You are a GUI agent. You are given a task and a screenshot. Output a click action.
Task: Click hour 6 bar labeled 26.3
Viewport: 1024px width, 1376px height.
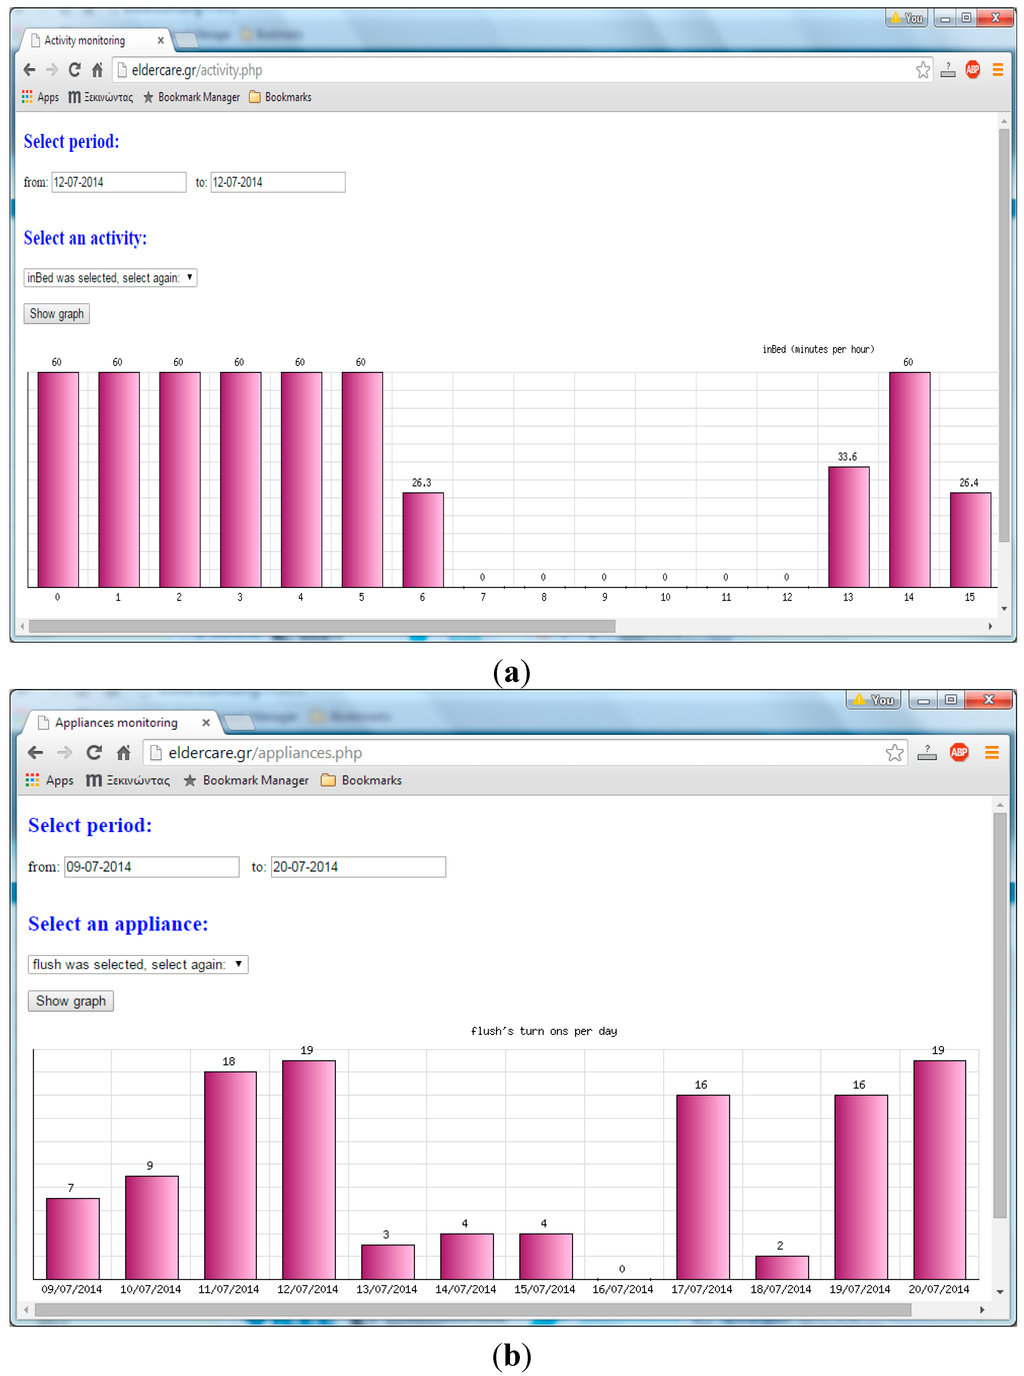click(x=423, y=540)
